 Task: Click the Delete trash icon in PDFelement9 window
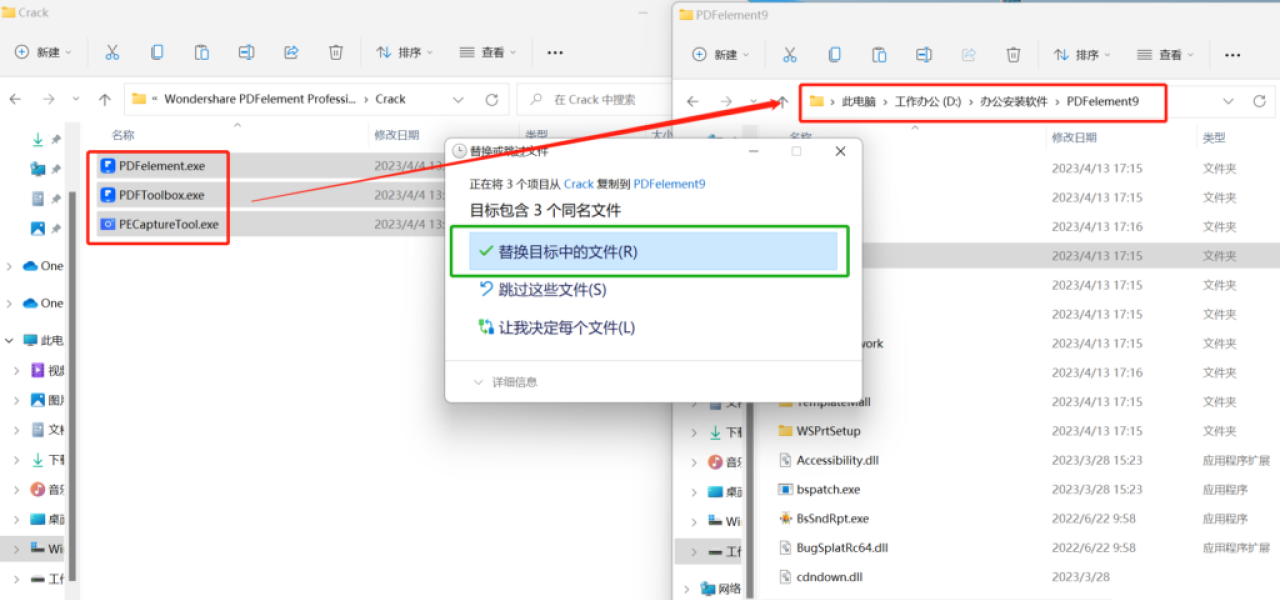coord(1013,54)
